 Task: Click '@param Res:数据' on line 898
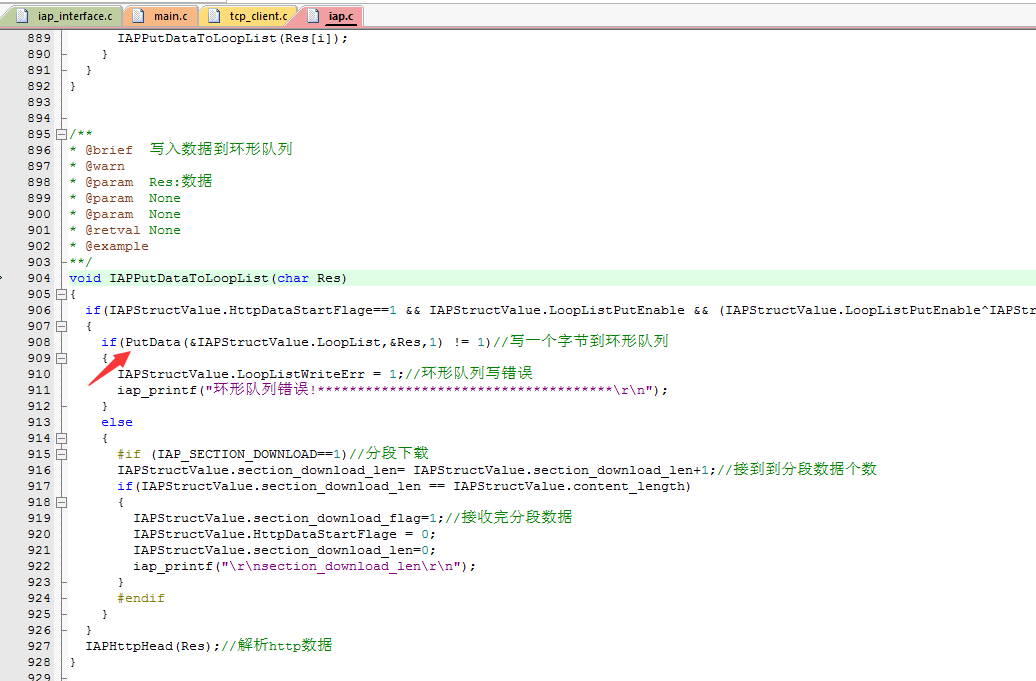[149, 182]
